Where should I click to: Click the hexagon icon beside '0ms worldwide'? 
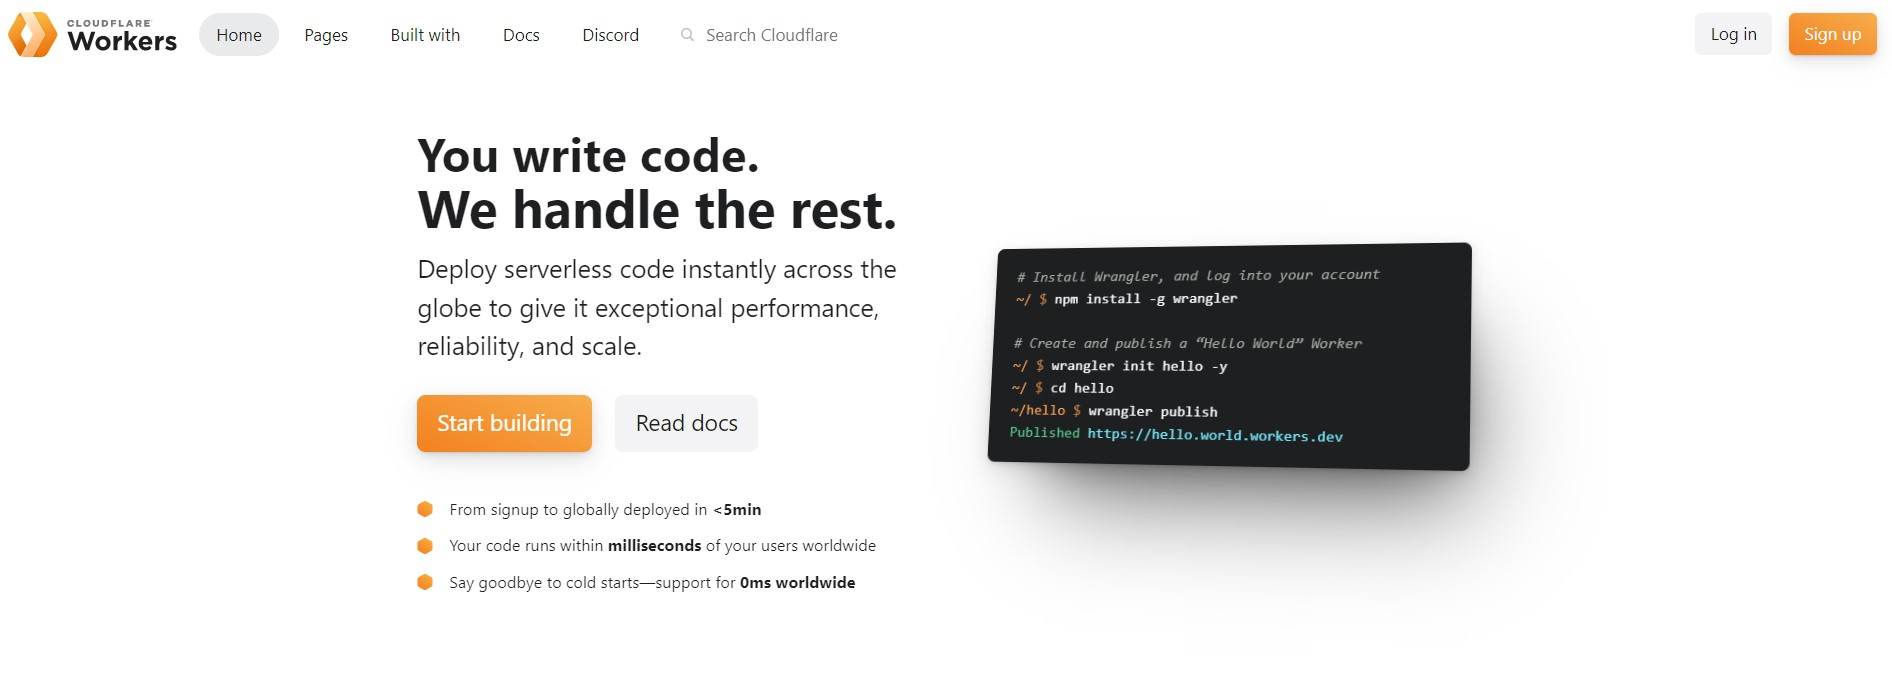425,582
